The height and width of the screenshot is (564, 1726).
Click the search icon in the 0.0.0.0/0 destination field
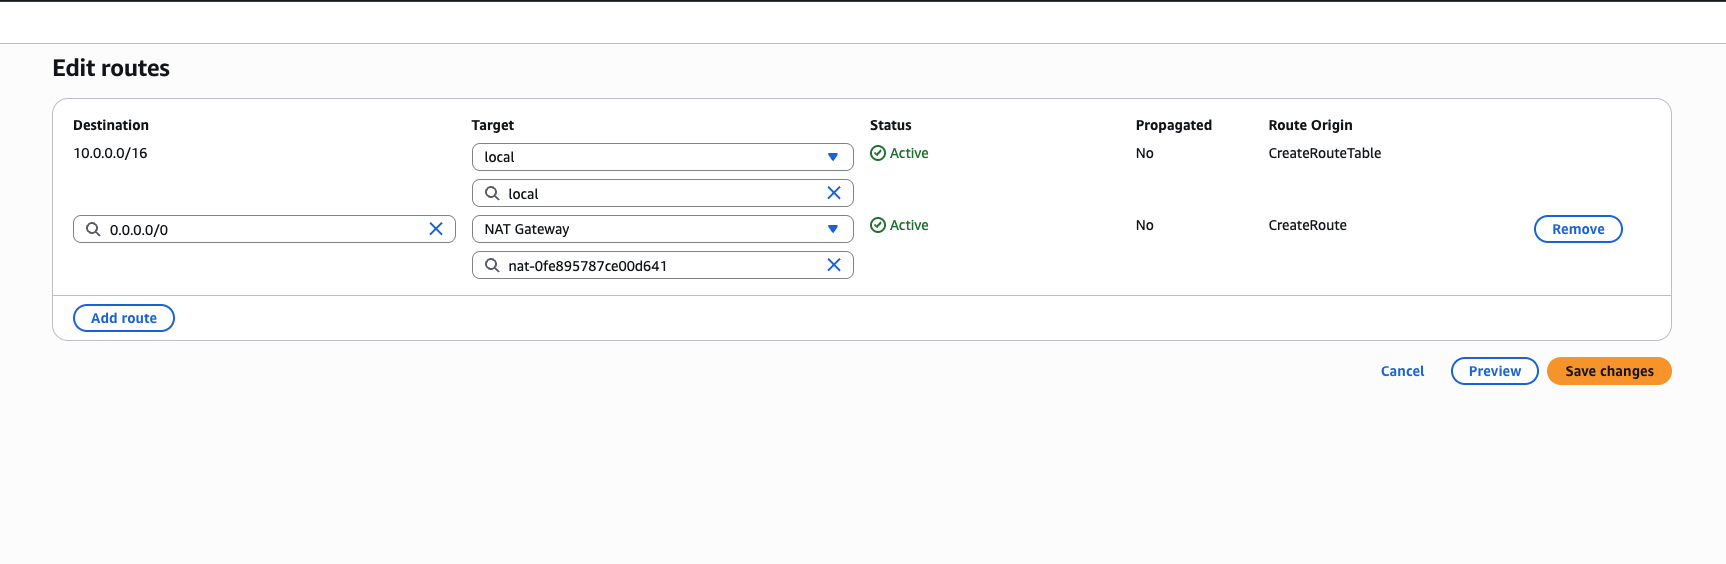pyautogui.click(x=93, y=229)
